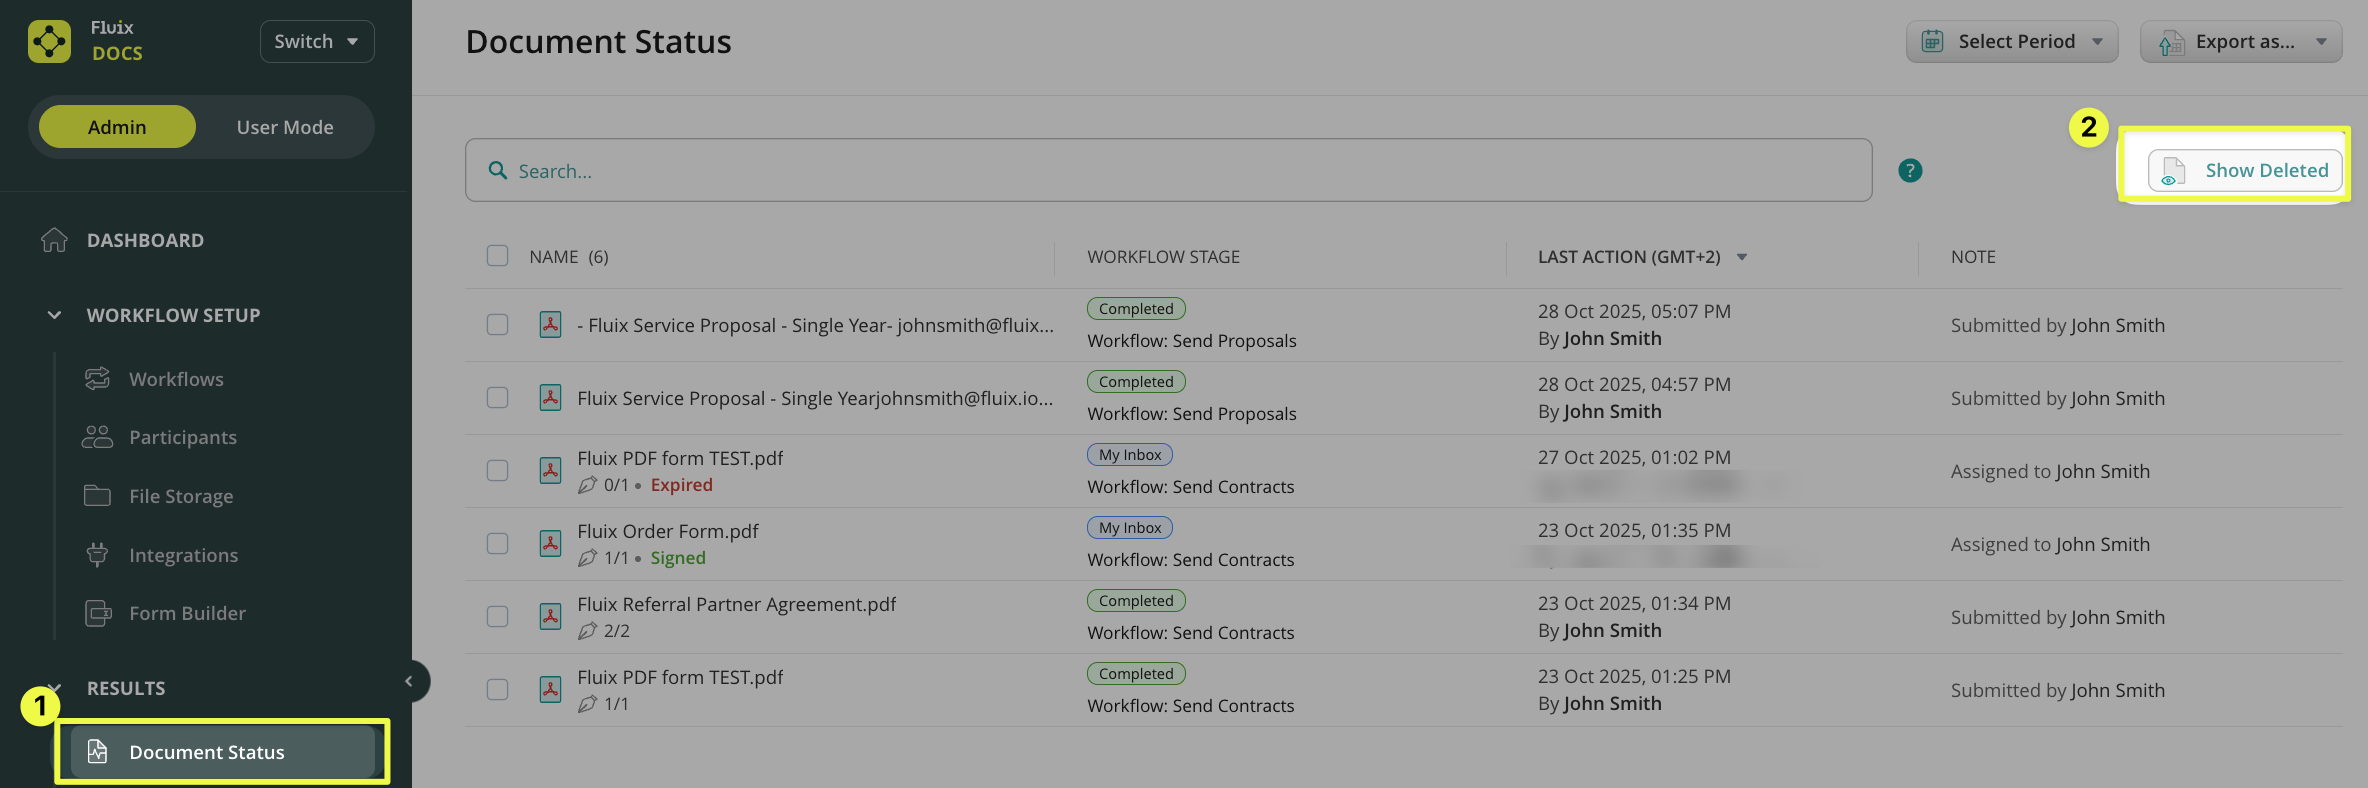Toggle the select-all checkbox in Name header
Image resolution: width=2368 pixels, height=788 pixels.
[497, 256]
